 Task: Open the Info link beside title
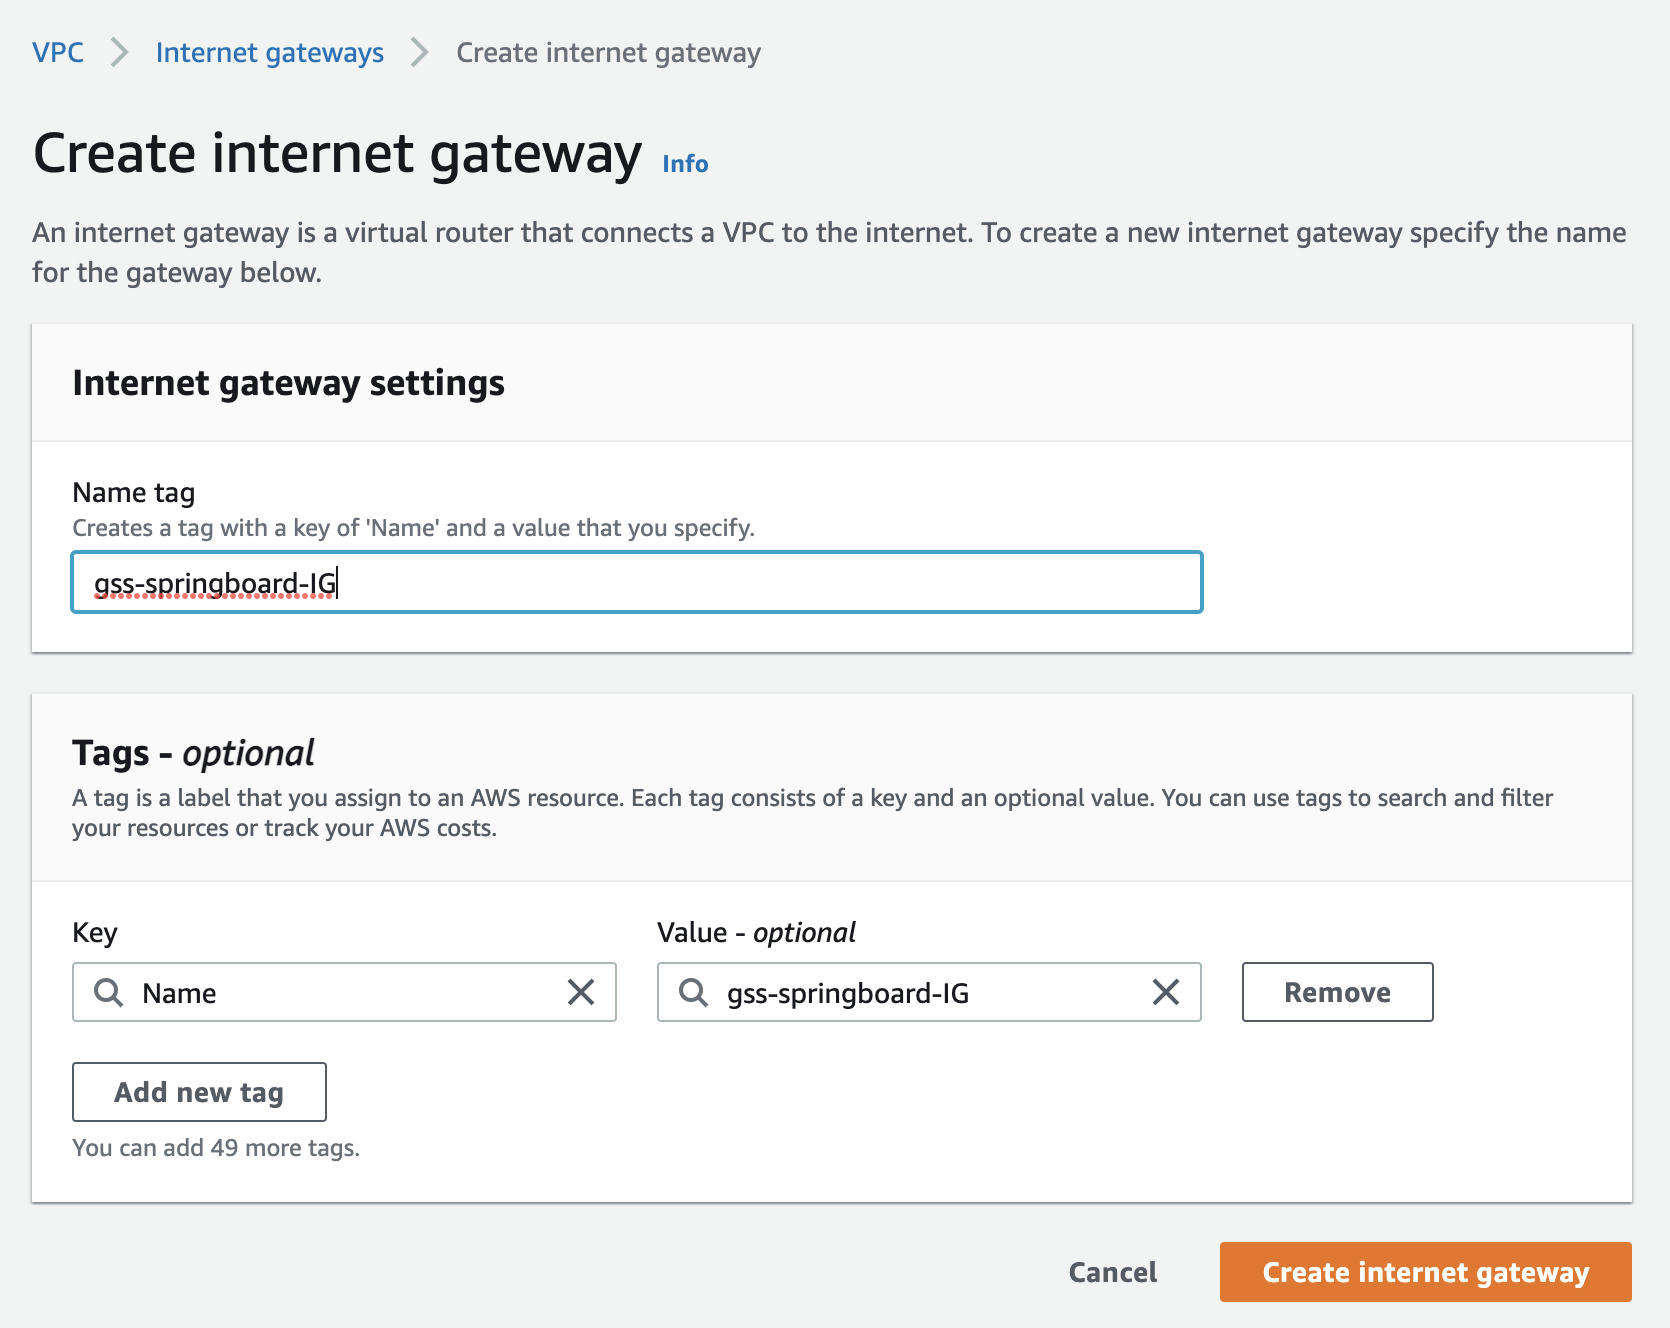(x=685, y=164)
